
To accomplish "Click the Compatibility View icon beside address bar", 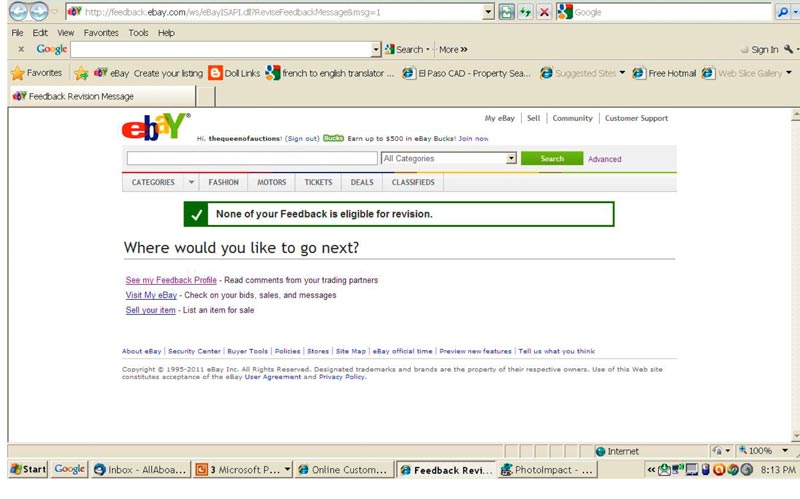I will [506, 12].
